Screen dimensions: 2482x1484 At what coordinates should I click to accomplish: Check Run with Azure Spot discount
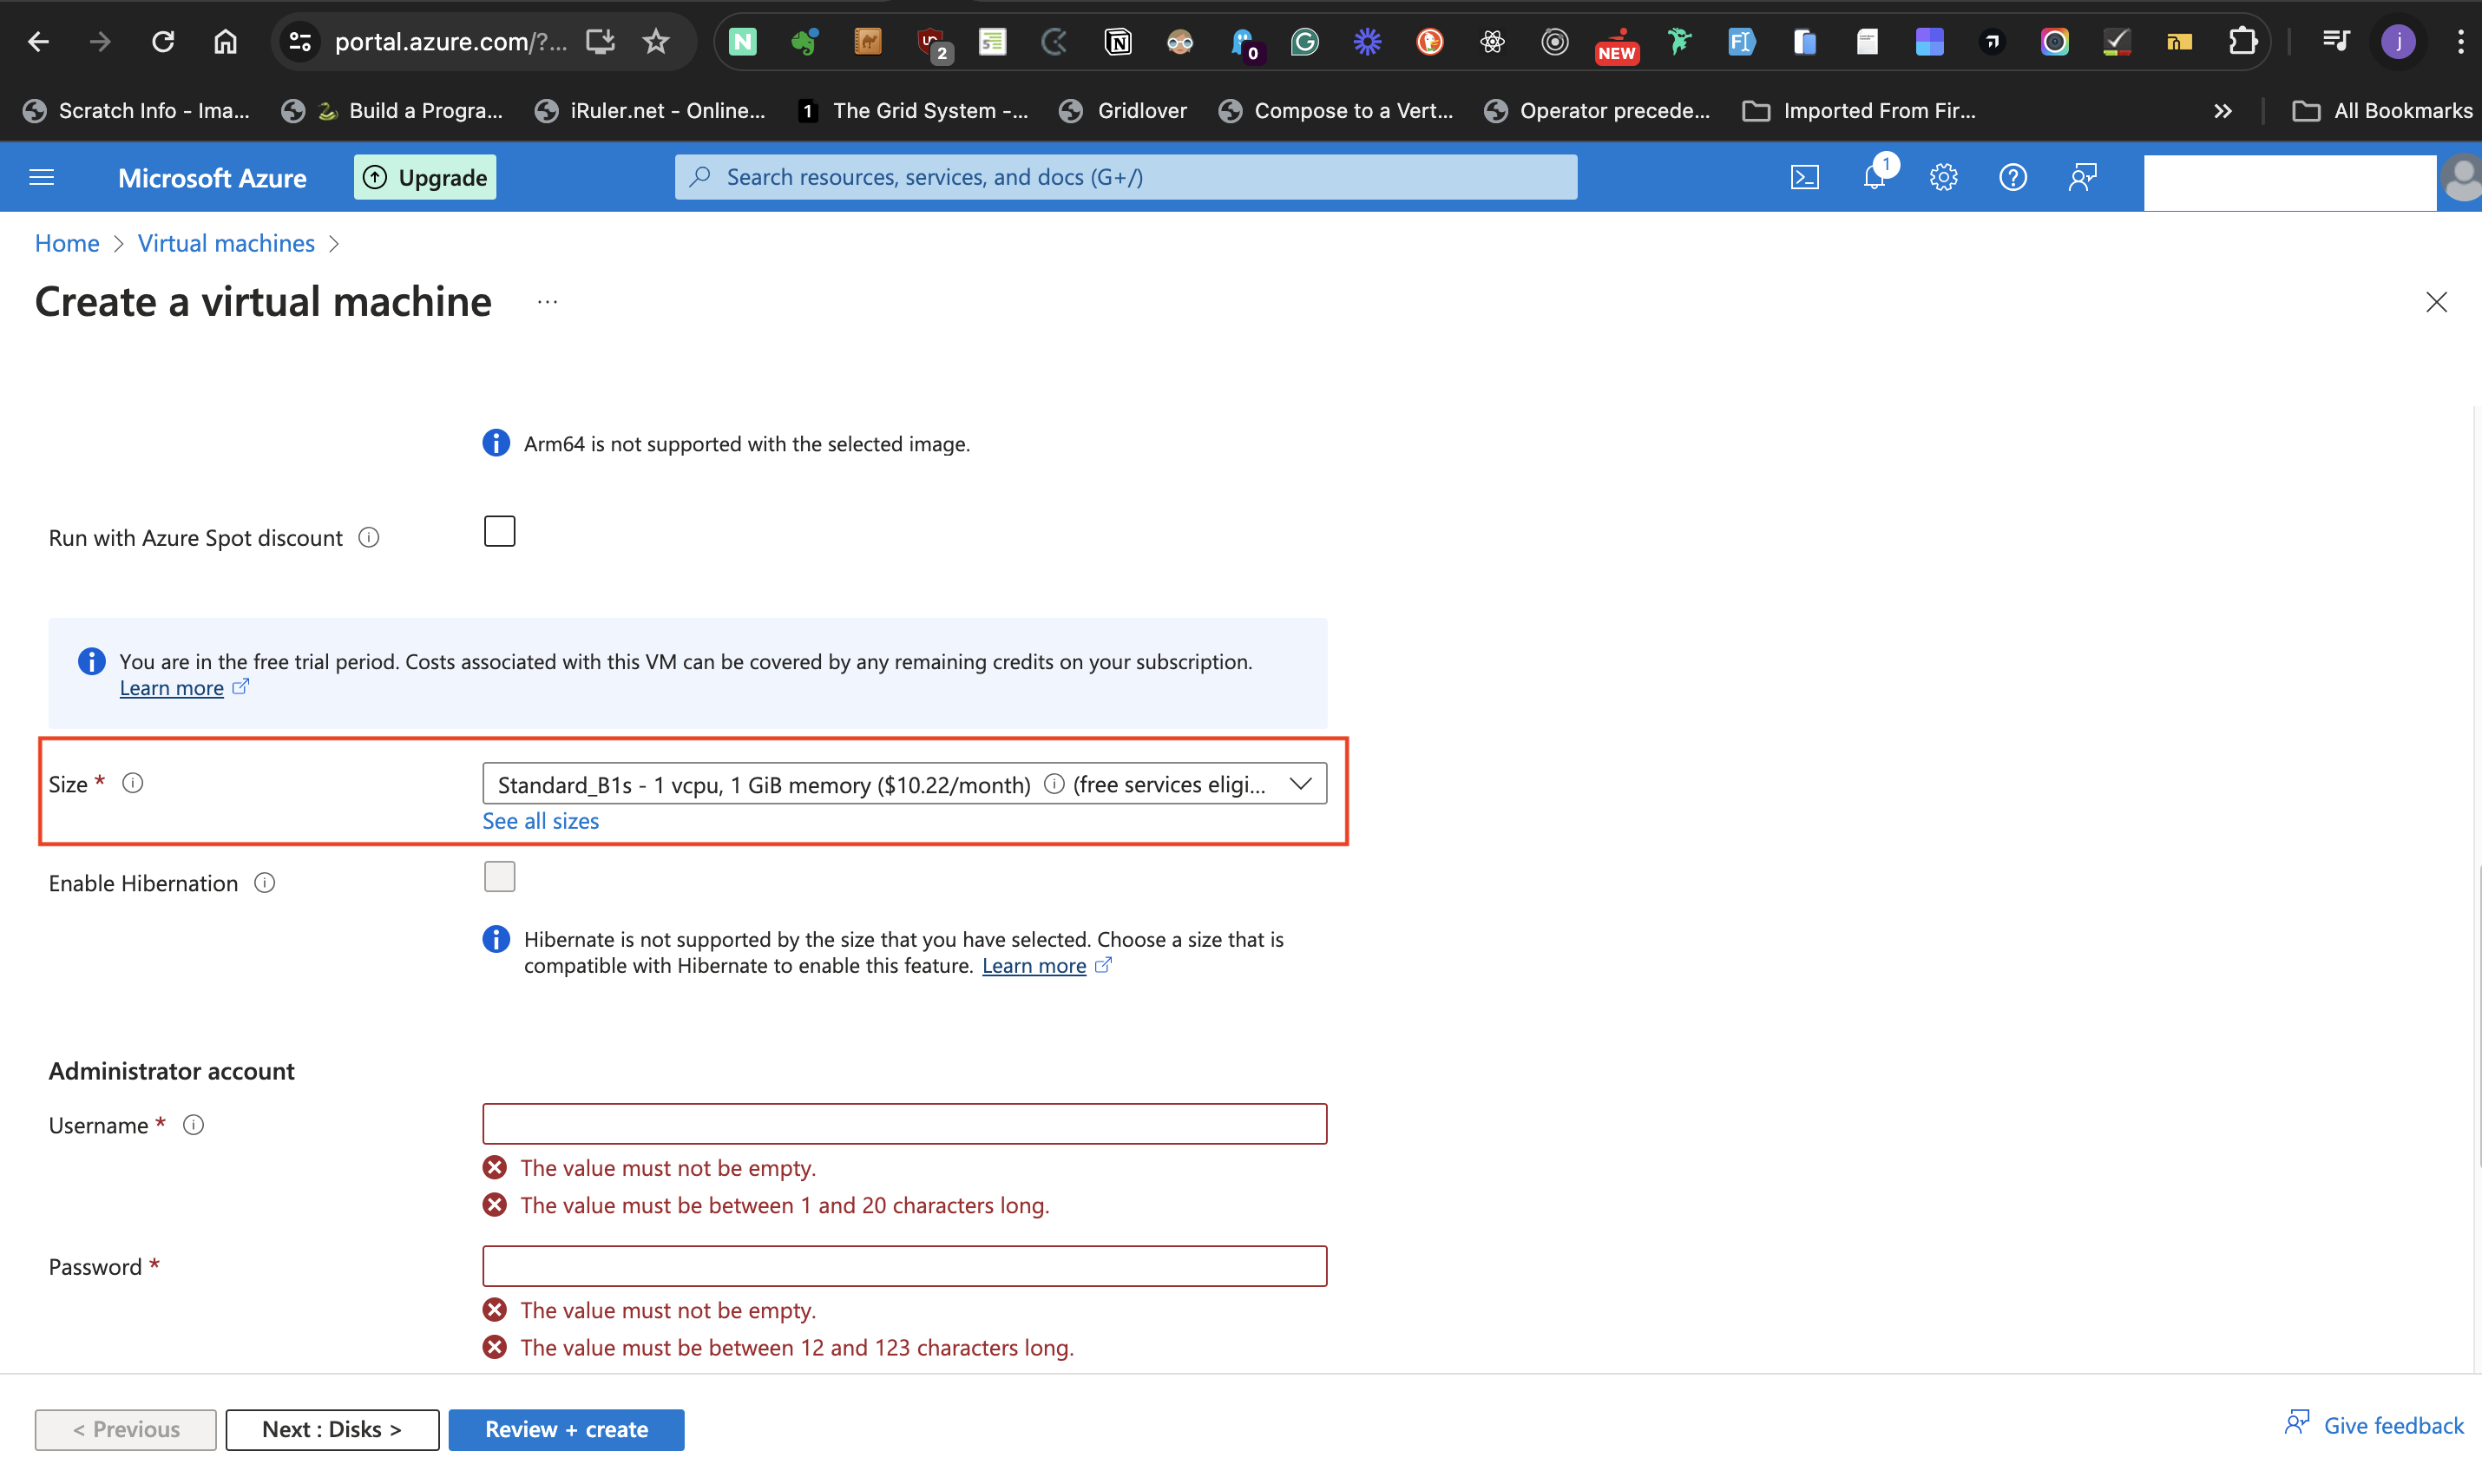pyautogui.click(x=499, y=532)
